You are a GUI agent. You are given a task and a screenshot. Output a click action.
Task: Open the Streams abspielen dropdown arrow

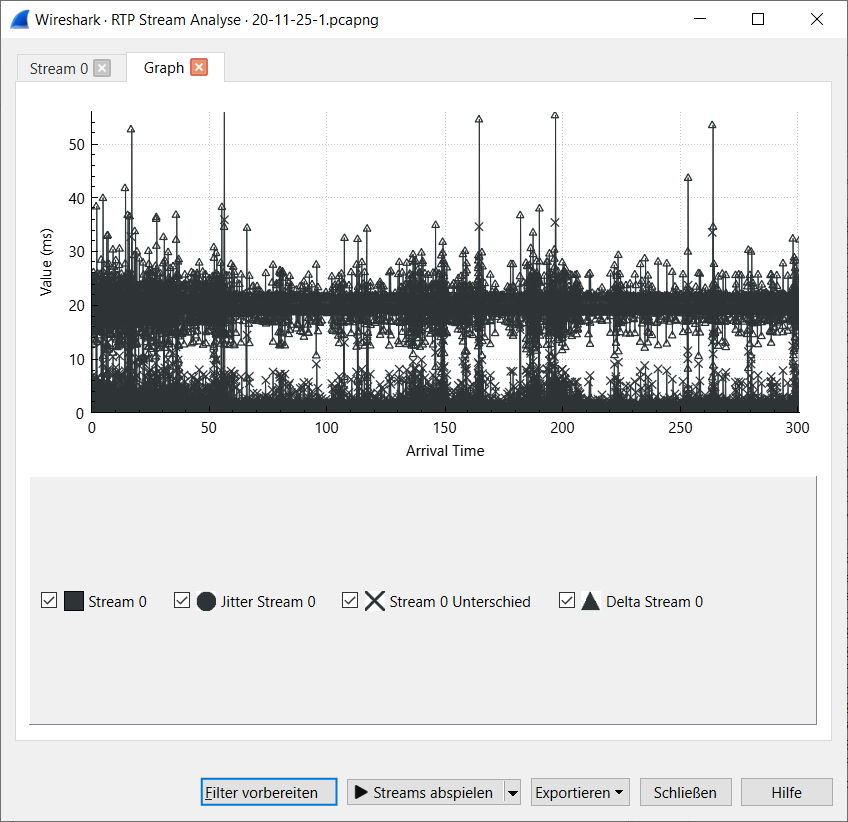[513, 791]
